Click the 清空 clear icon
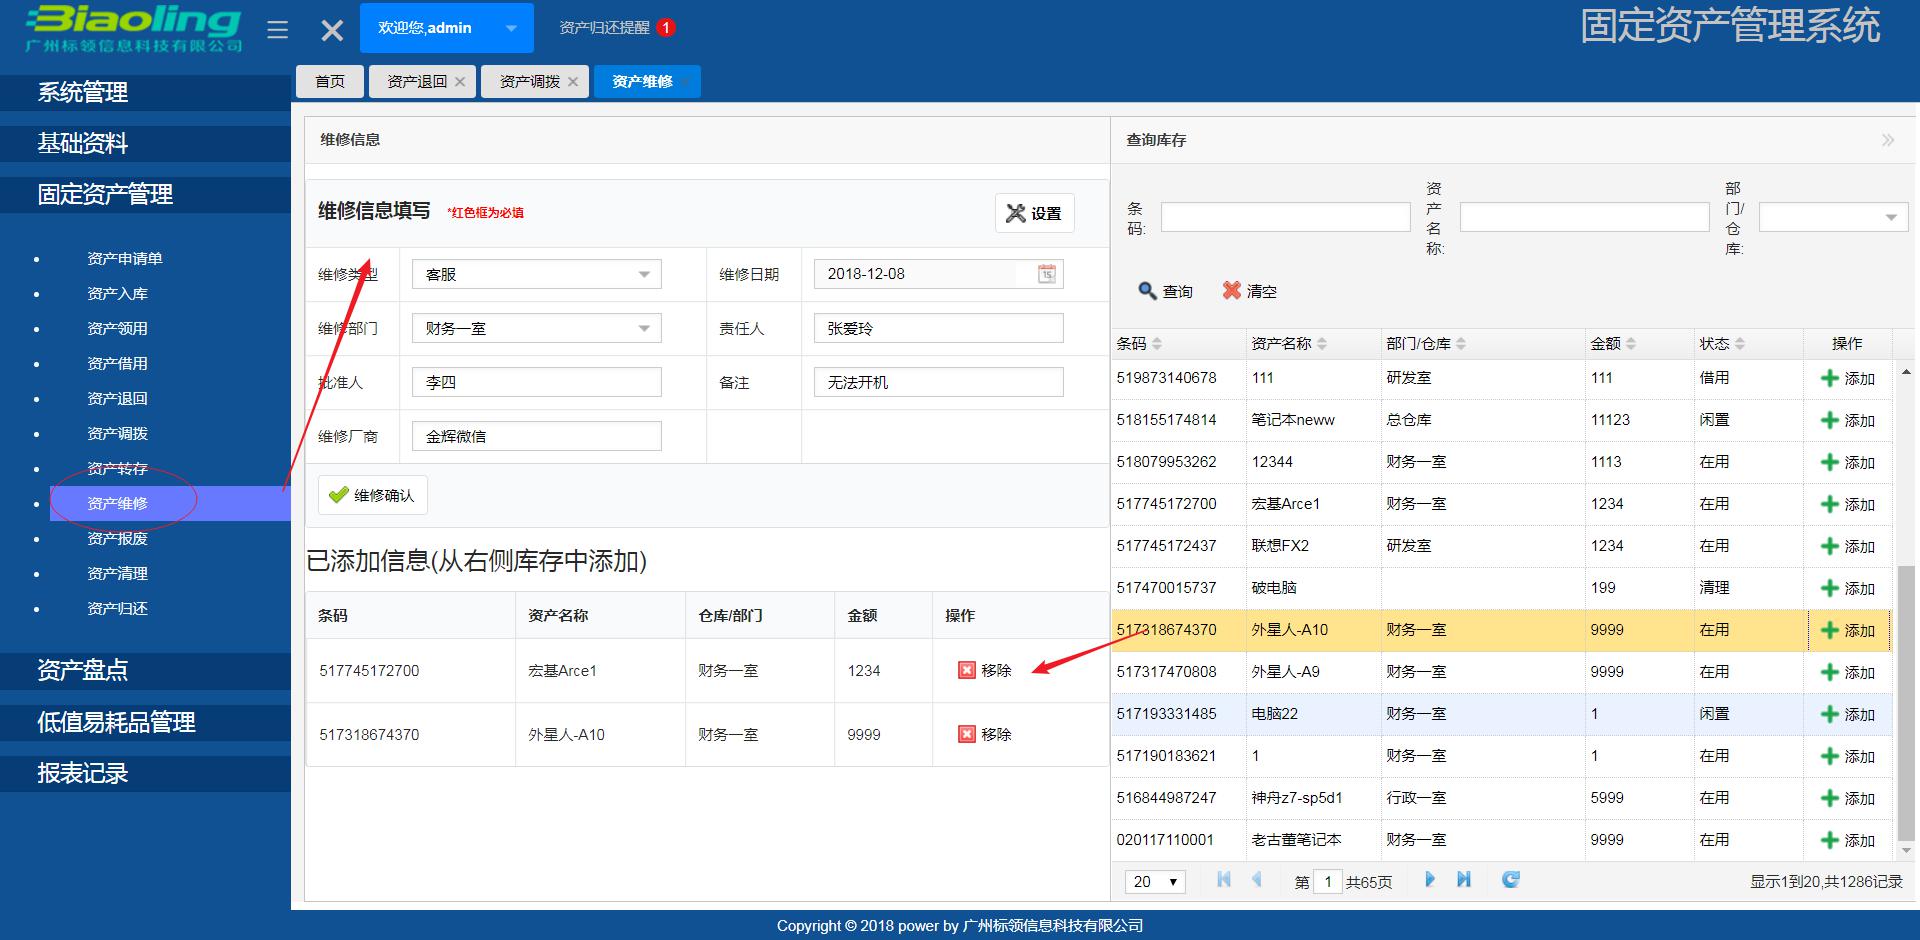This screenshot has height=940, width=1920. [1232, 290]
